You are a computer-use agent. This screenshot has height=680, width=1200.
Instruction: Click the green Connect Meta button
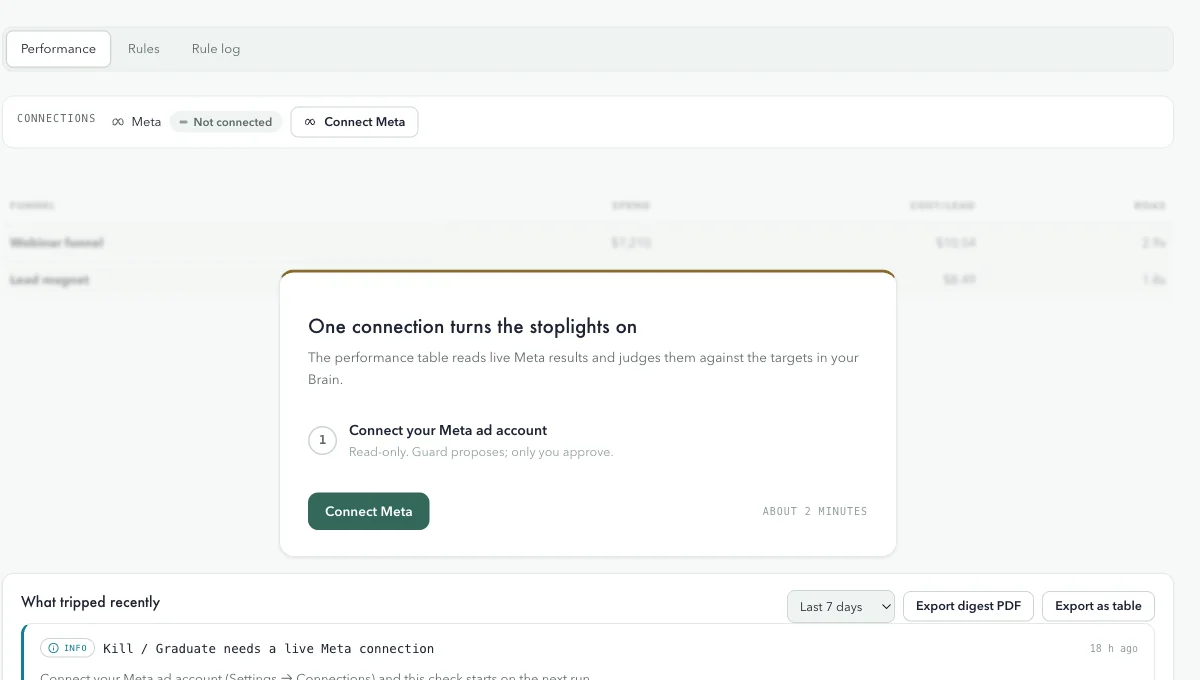pyautogui.click(x=368, y=511)
